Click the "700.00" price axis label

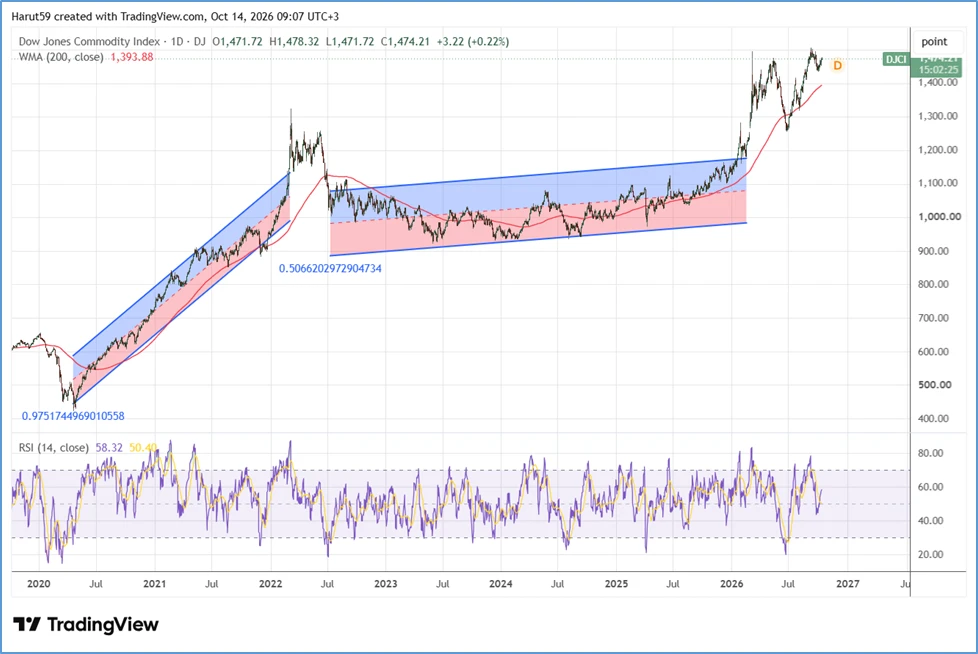click(x=934, y=318)
